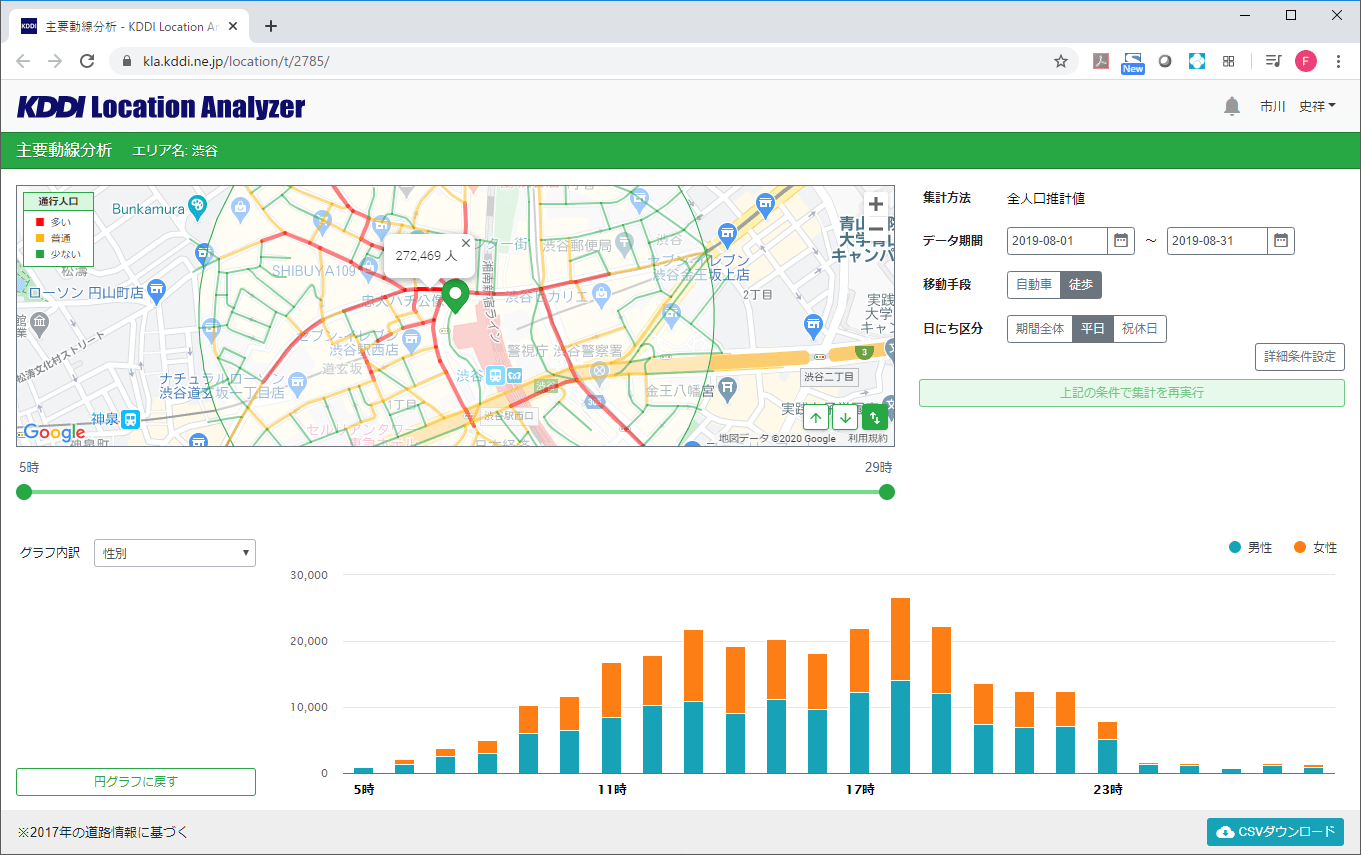Click the map zoom in plus button

875,205
